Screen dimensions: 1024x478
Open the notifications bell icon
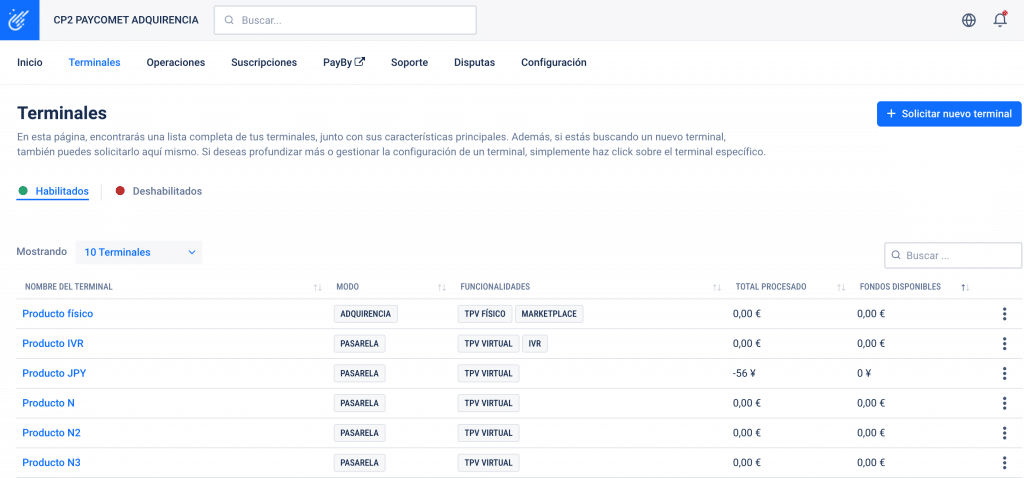1000,20
